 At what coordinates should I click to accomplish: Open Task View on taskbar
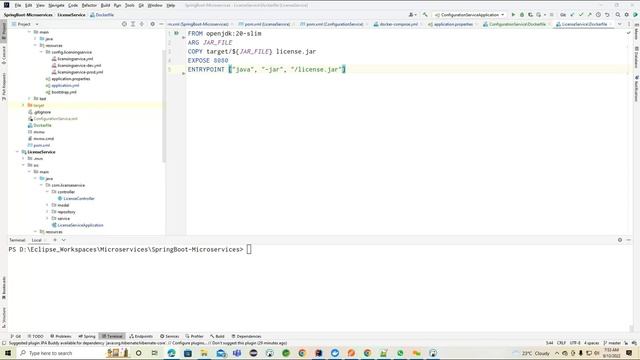pyautogui.click(x=155, y=353)
